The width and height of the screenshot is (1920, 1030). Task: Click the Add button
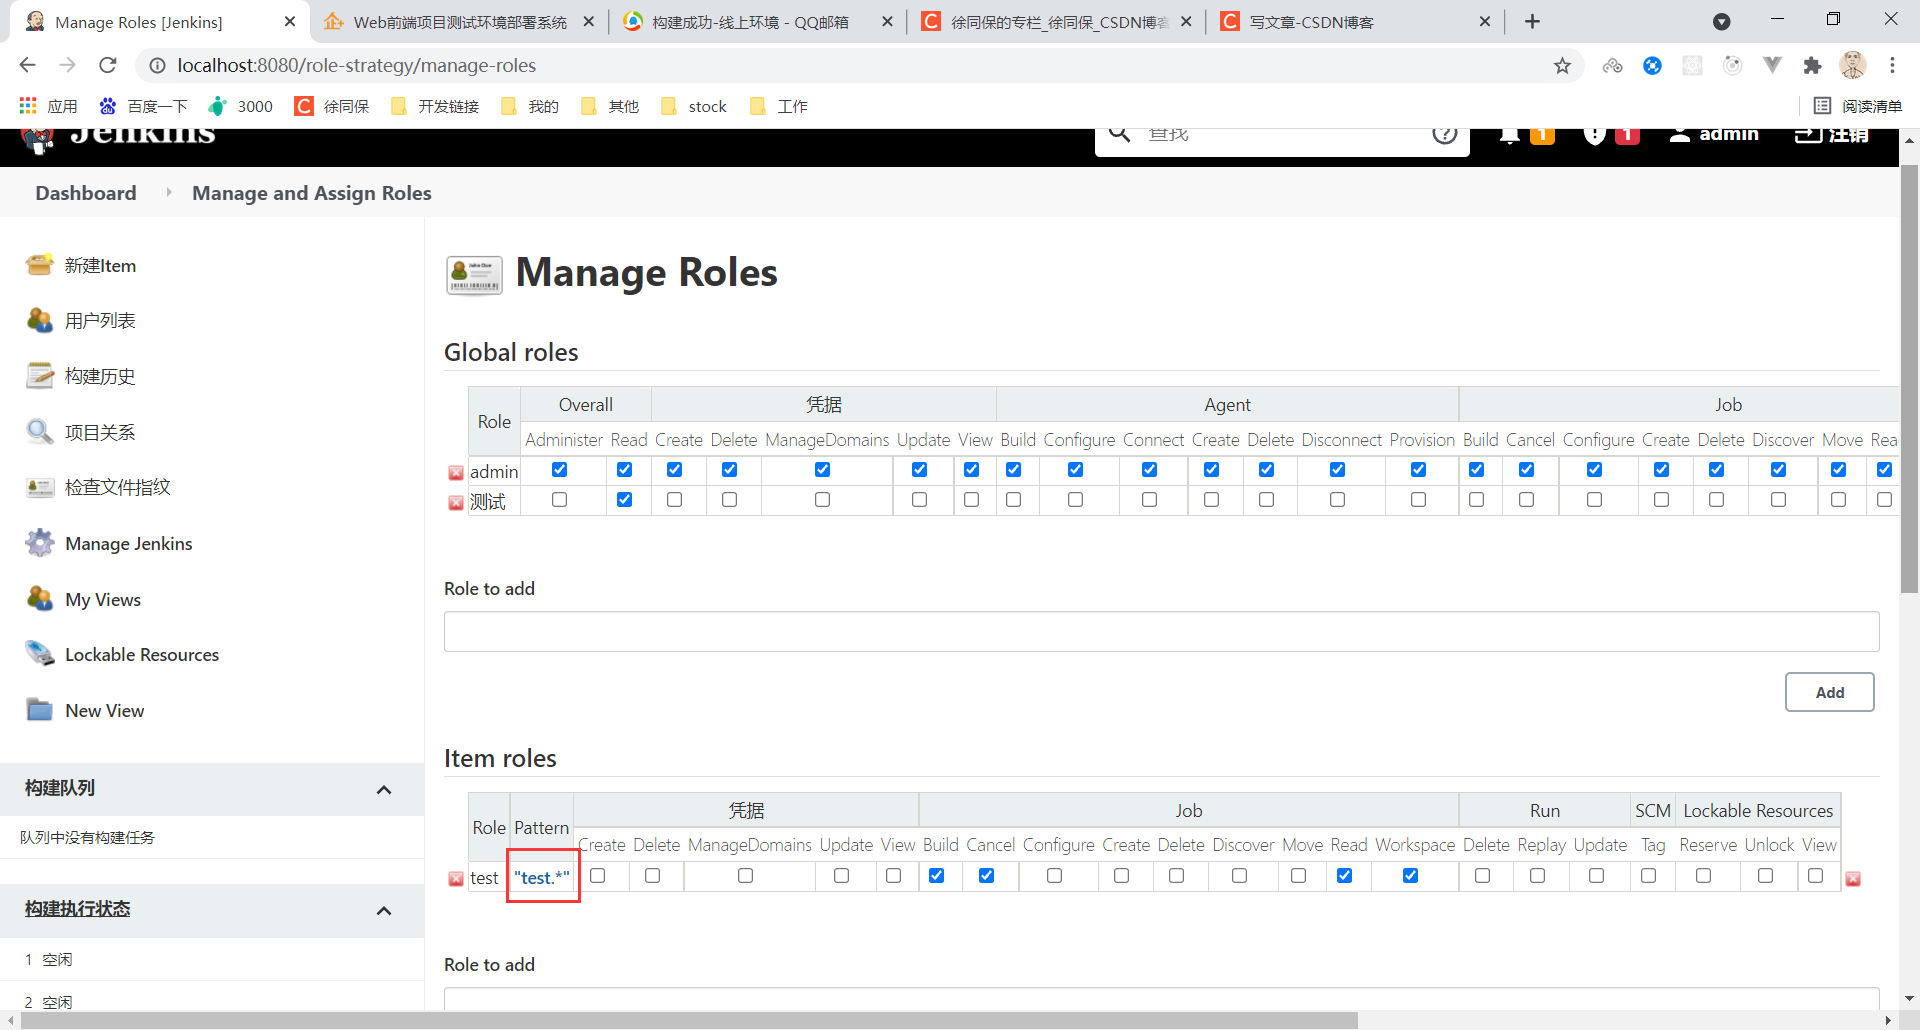coord(1829,692)
